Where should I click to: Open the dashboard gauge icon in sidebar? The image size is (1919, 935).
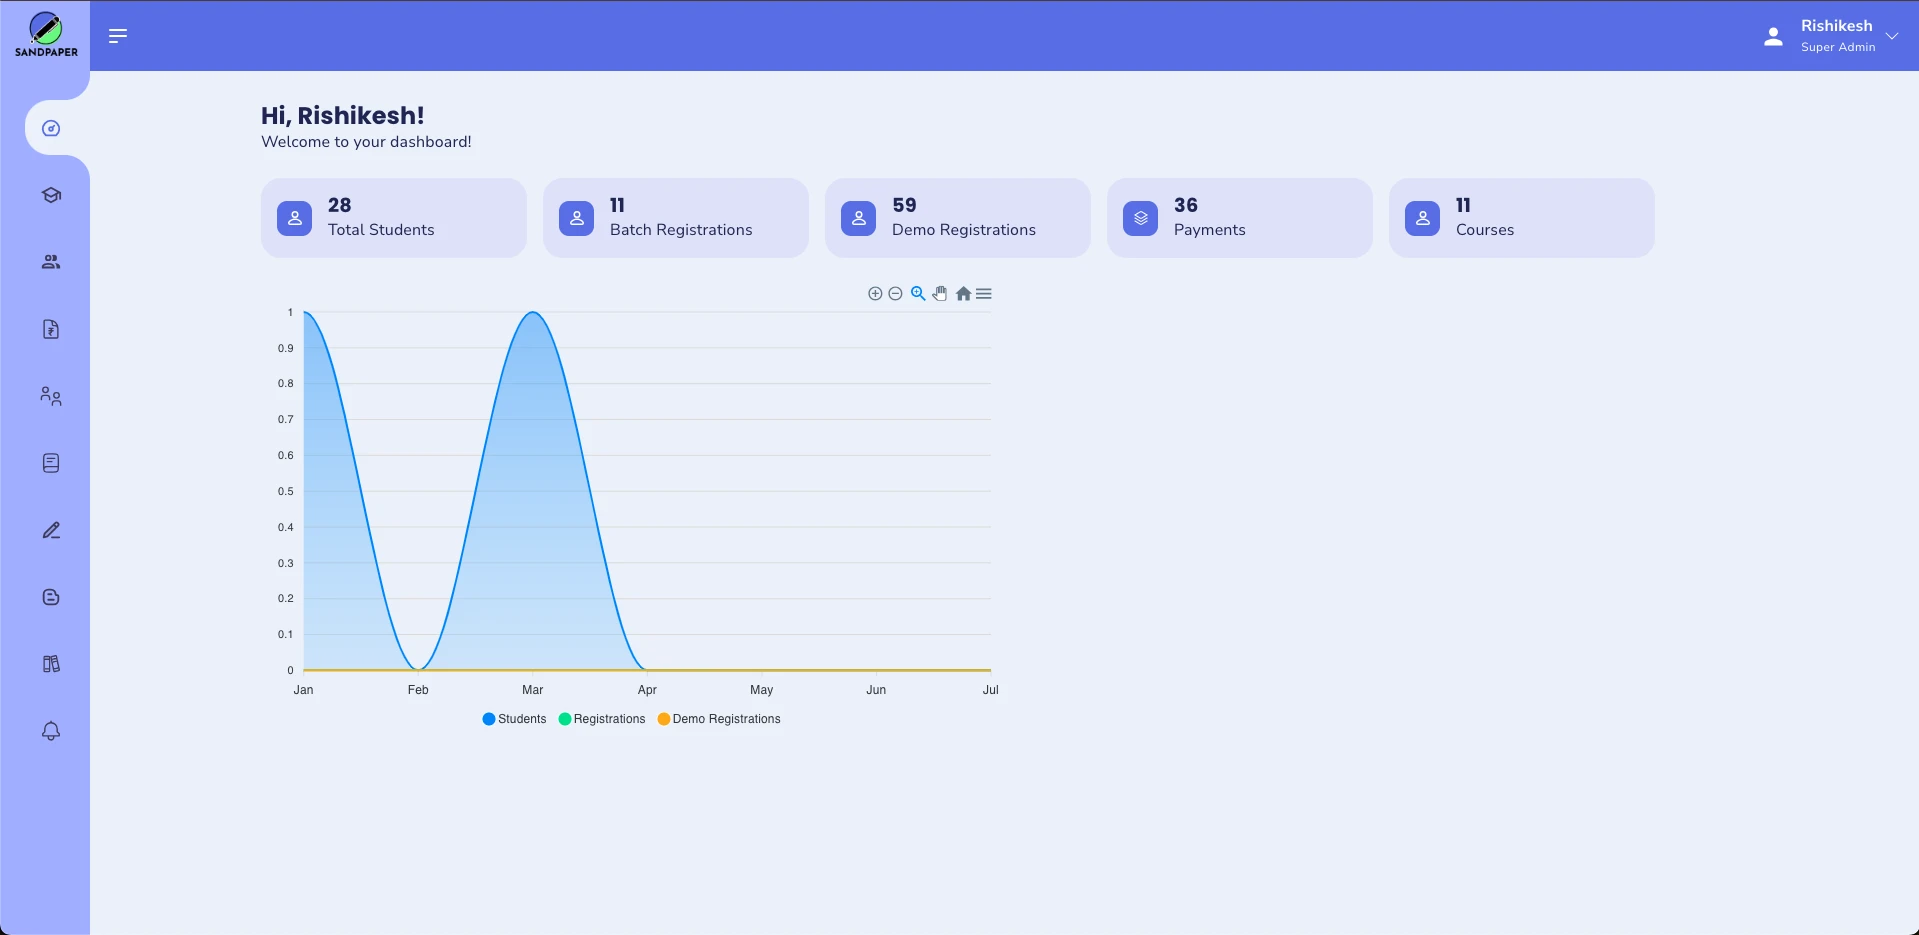(51, 128)
